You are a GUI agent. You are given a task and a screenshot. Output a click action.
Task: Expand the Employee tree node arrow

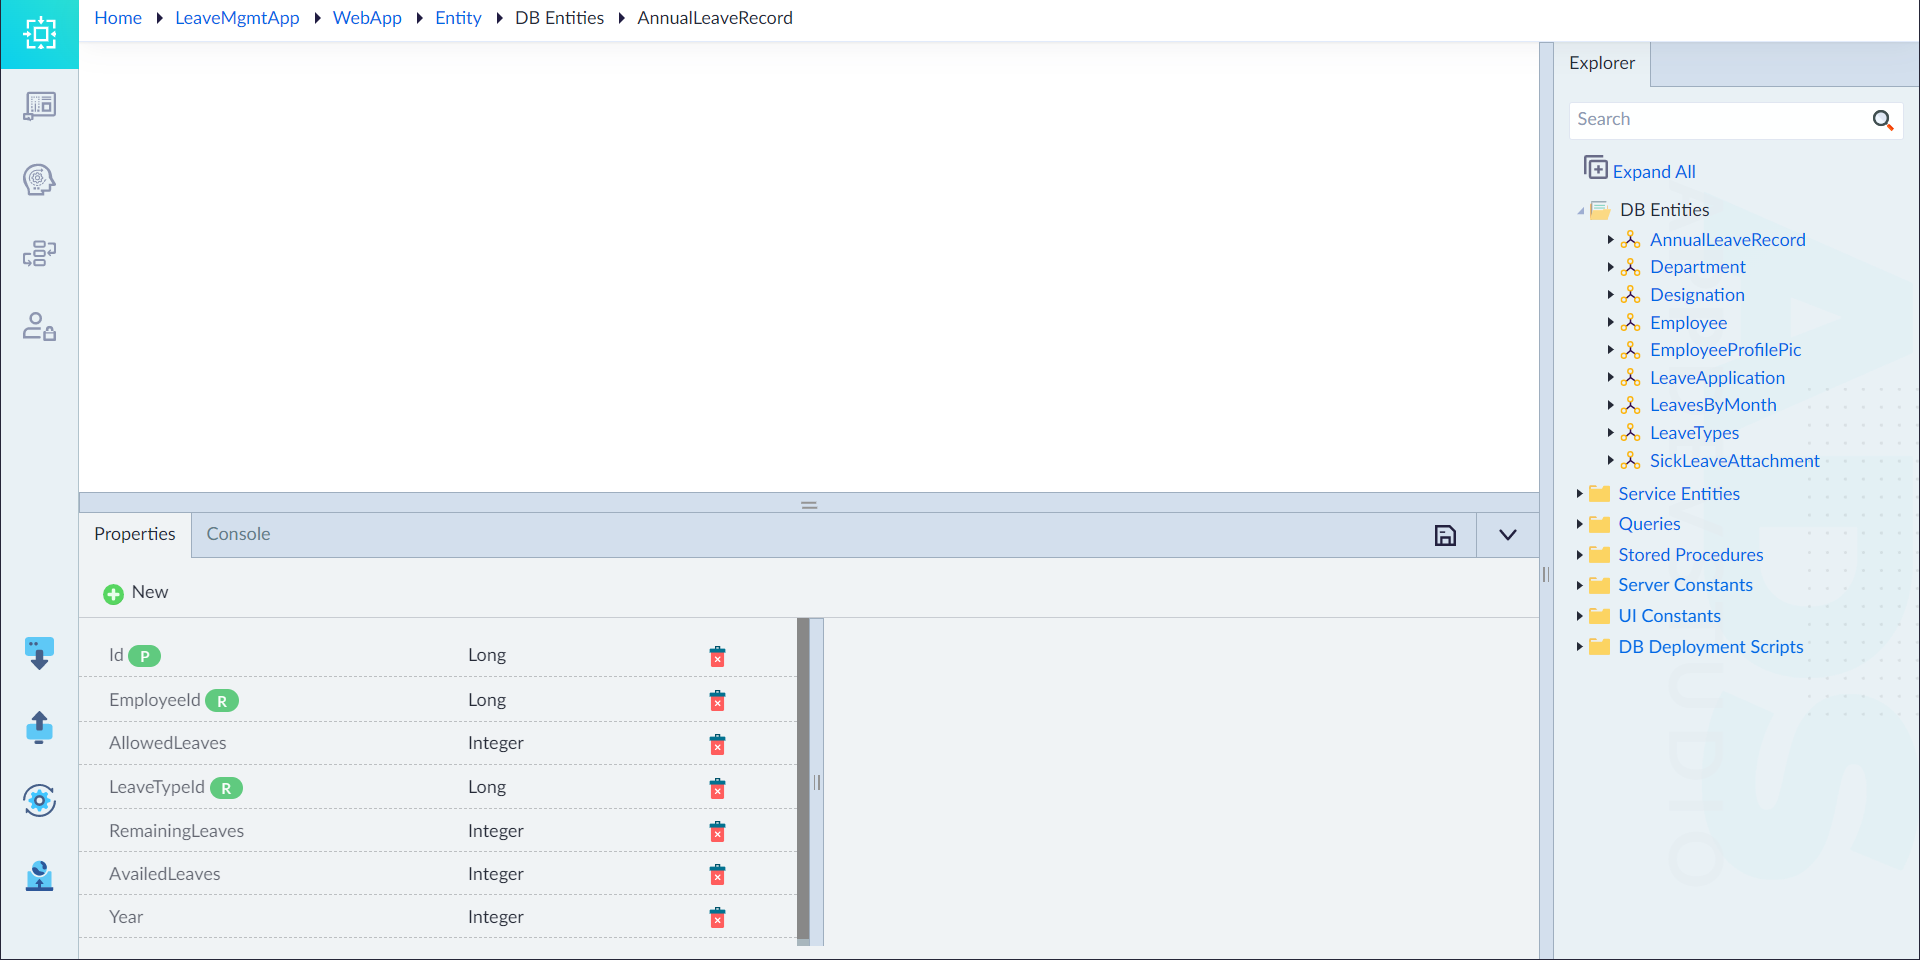1610,323
